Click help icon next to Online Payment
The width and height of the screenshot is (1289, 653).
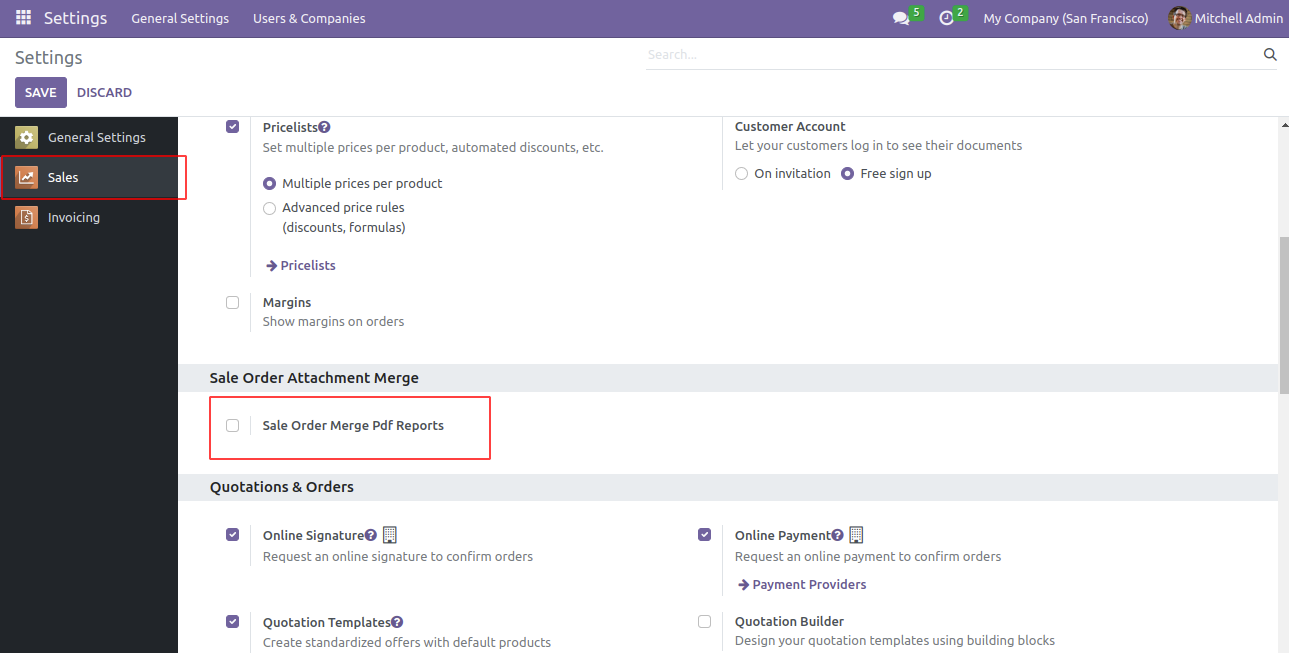coord(838,535)
